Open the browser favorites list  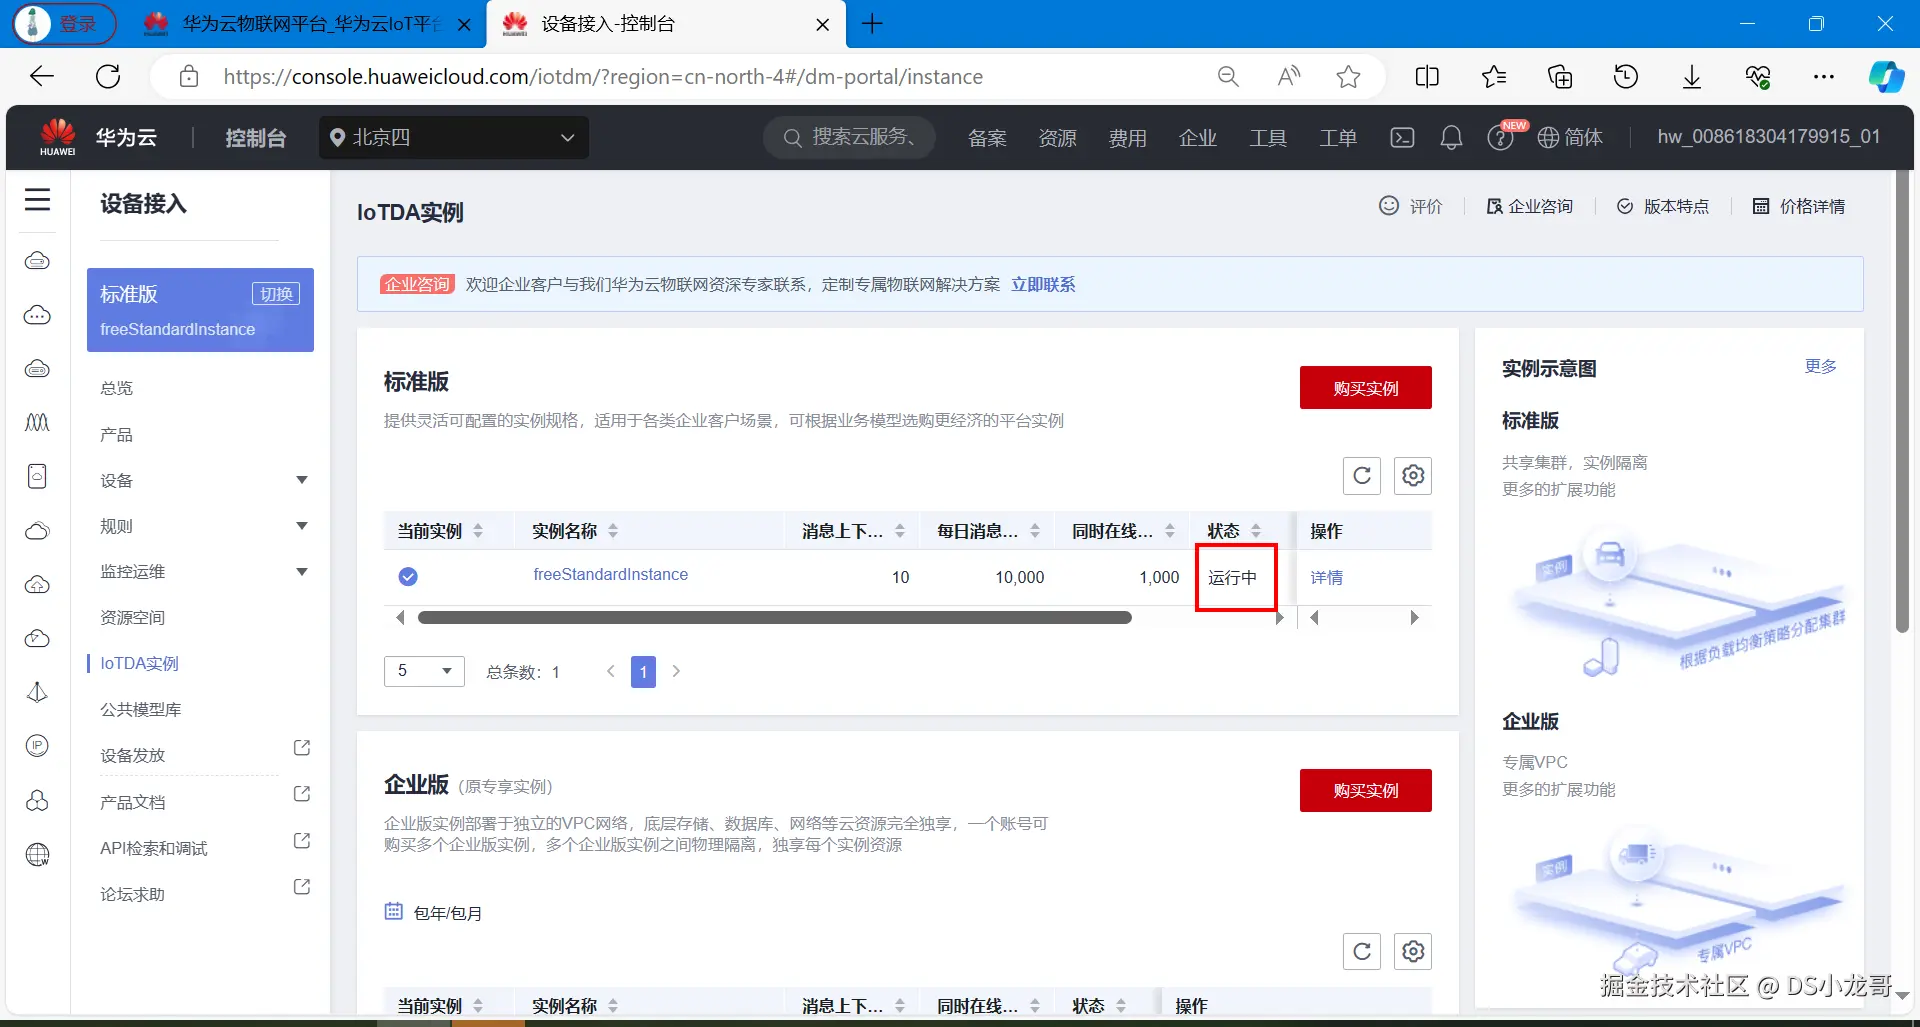[x=1494, y=77]
